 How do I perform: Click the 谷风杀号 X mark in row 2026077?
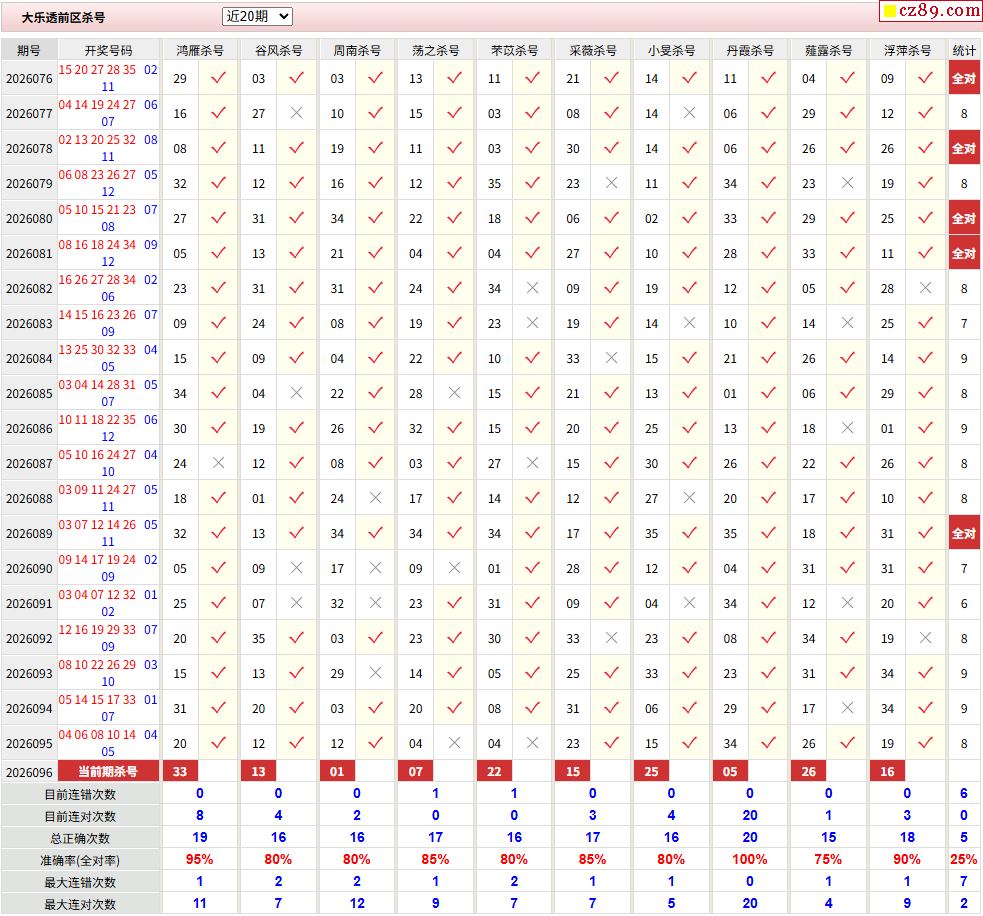coord(297,113)
